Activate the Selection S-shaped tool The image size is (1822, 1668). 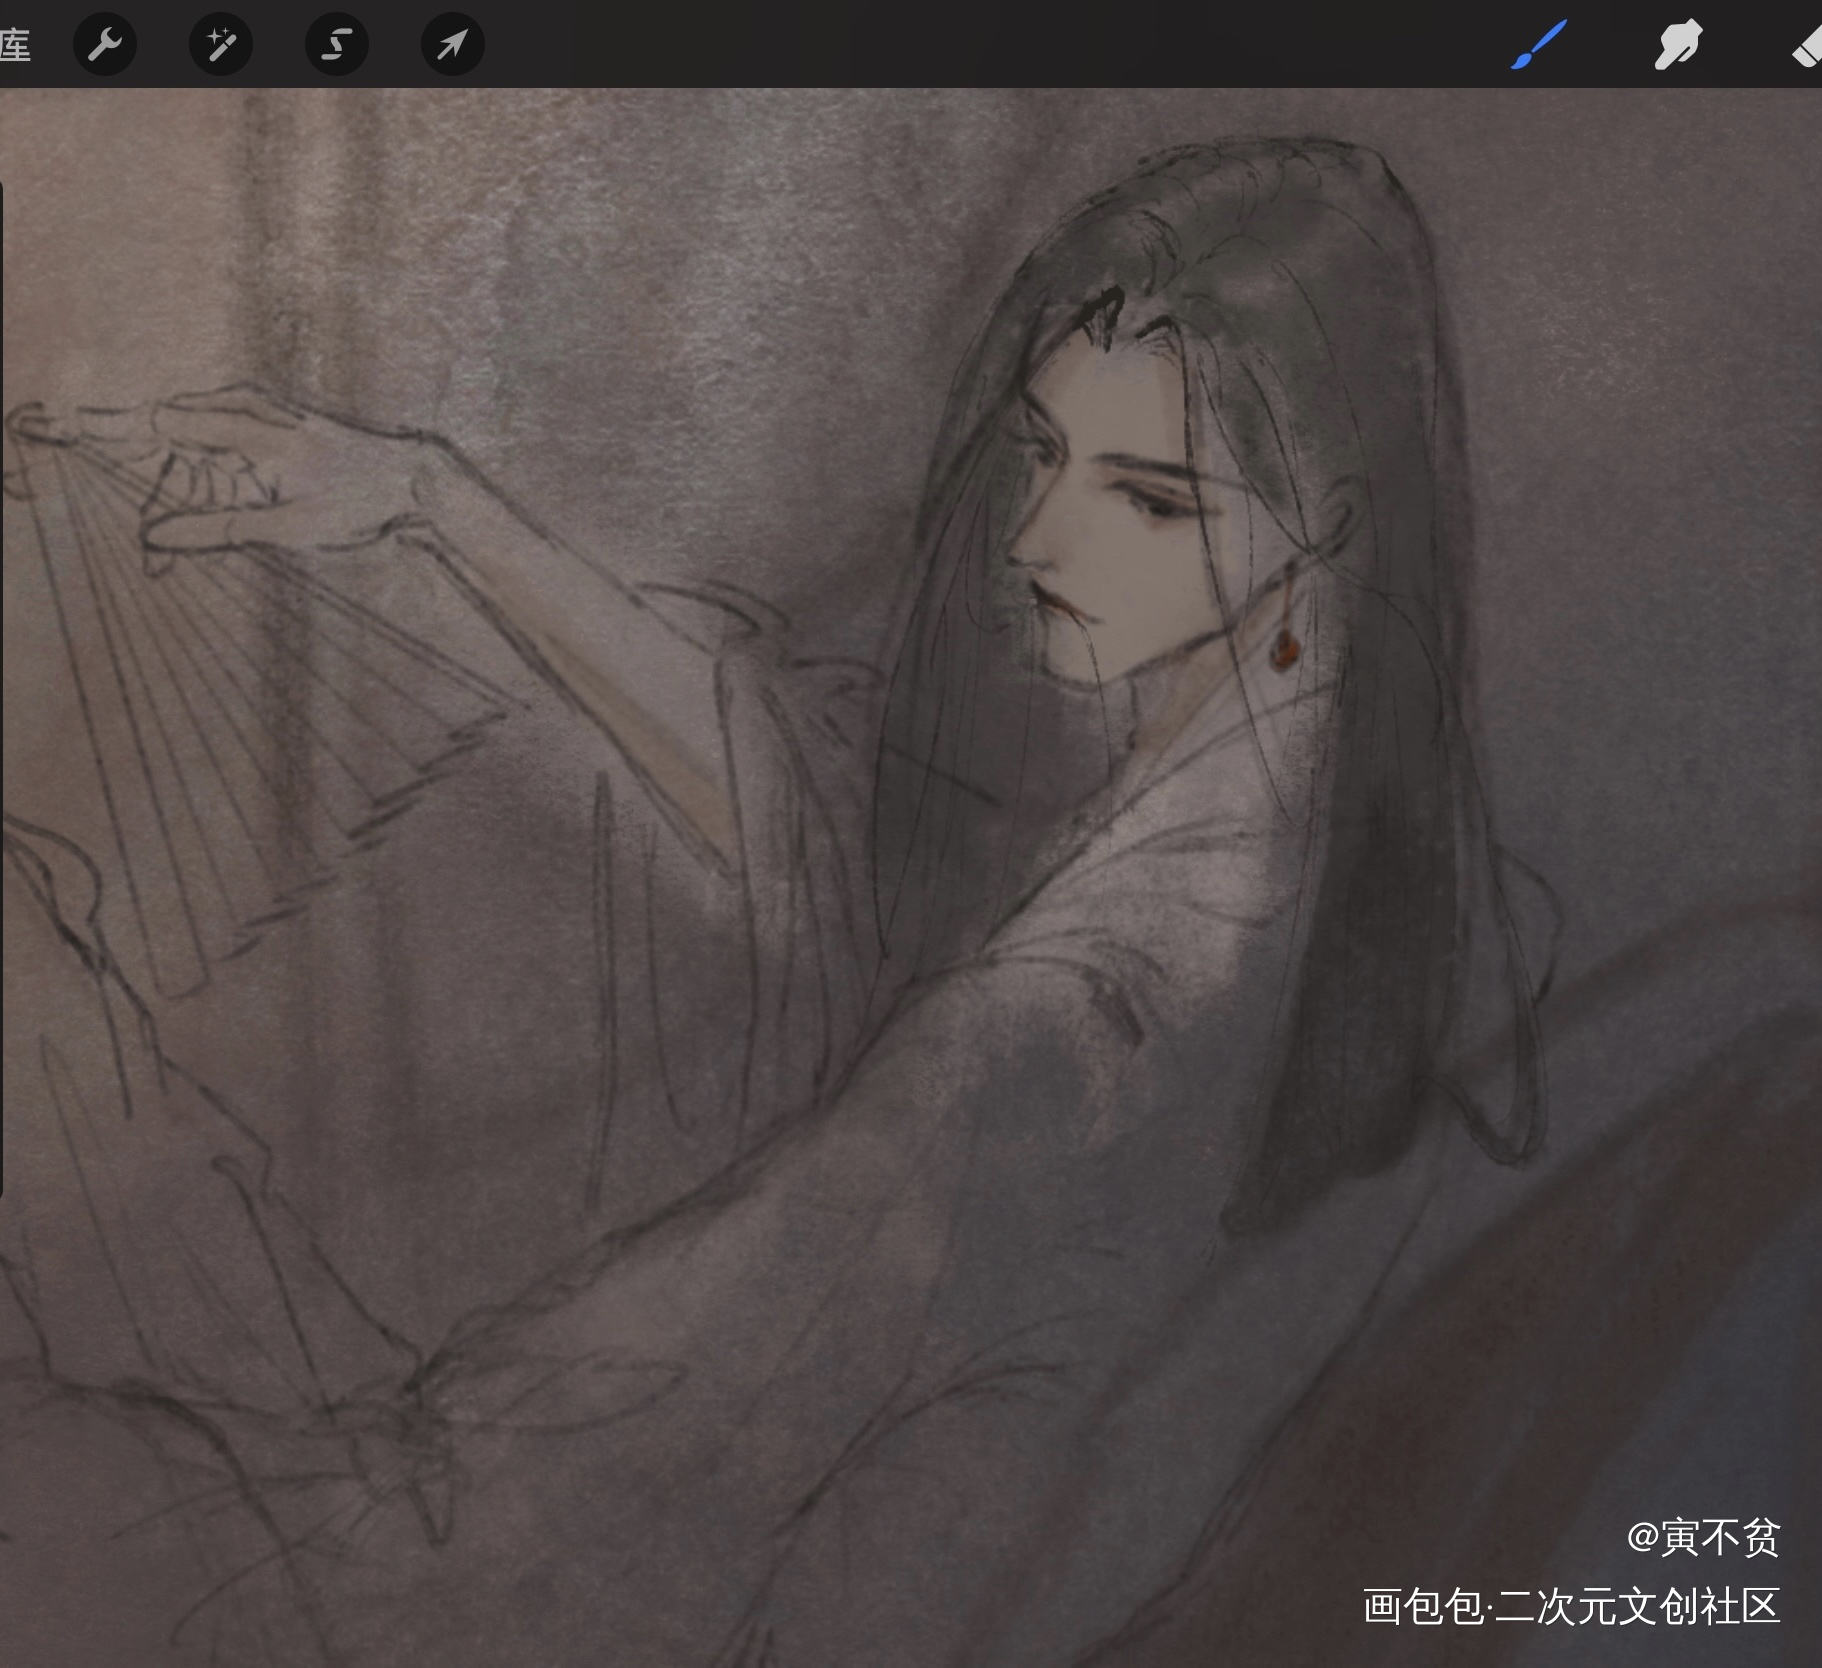pos(337,45)
